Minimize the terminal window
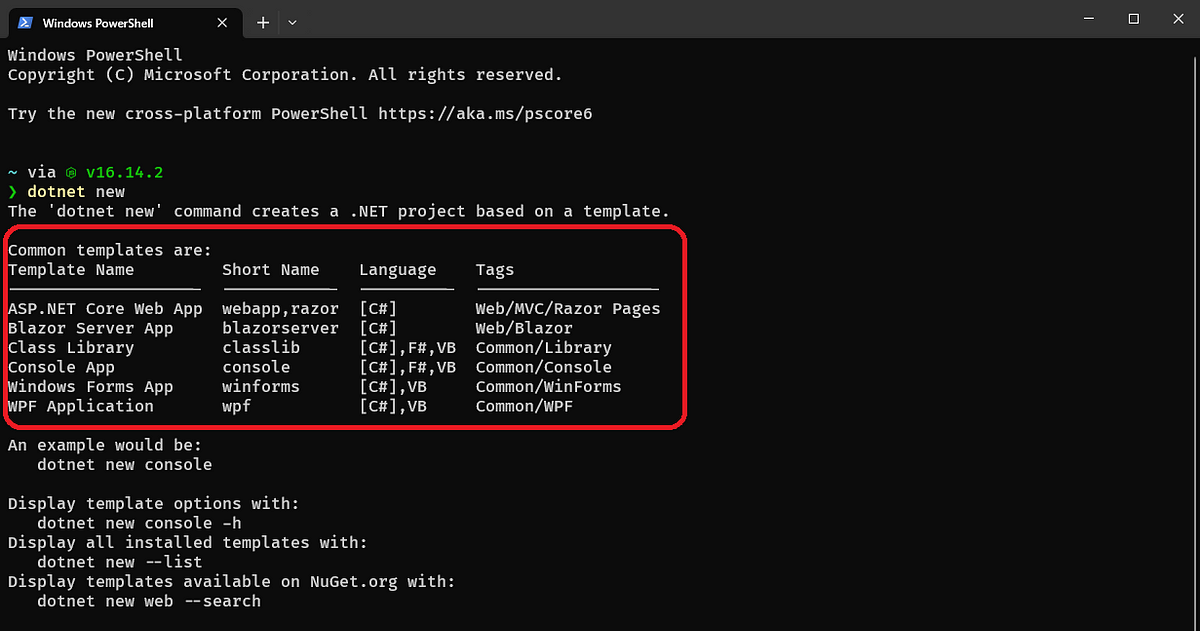 pyautogui.click(x=1085, y=19)
